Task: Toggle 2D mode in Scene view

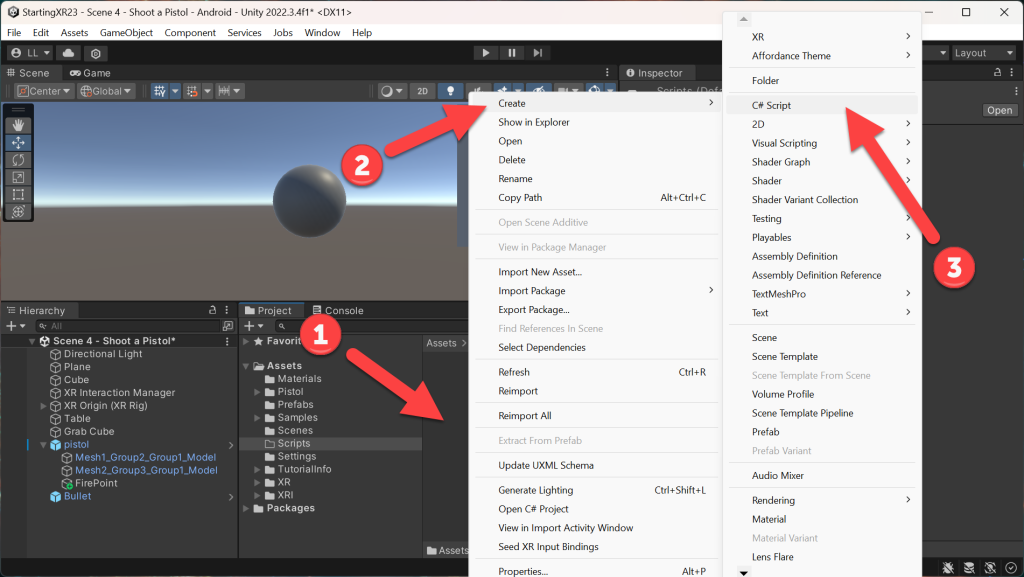Action: 423,91
